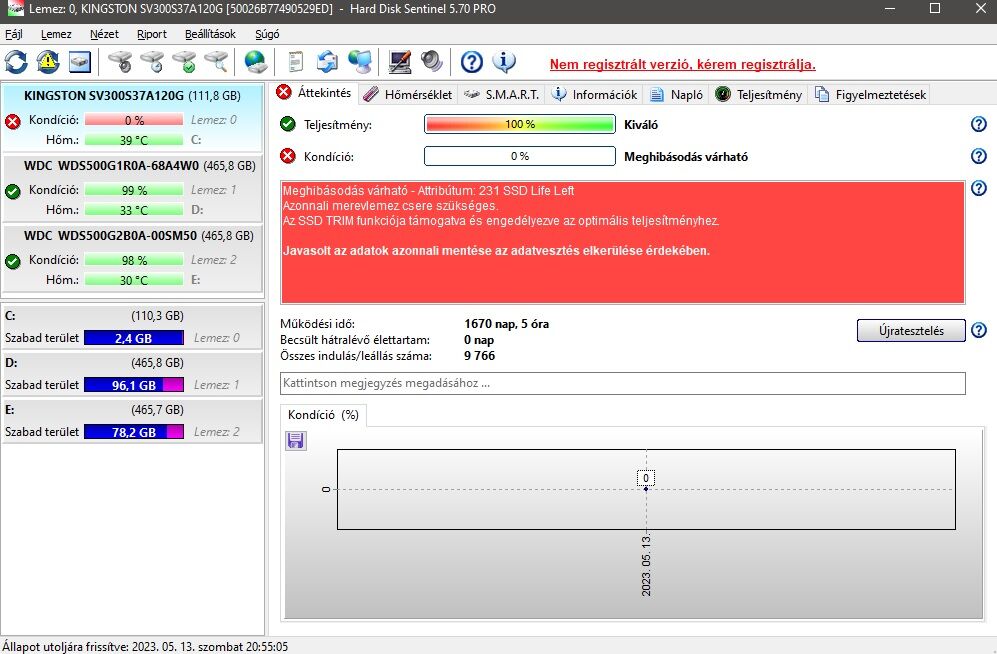Click the speaker sound icon in toolbar
The width and height of the screenshot is (997, 654).
432,62
